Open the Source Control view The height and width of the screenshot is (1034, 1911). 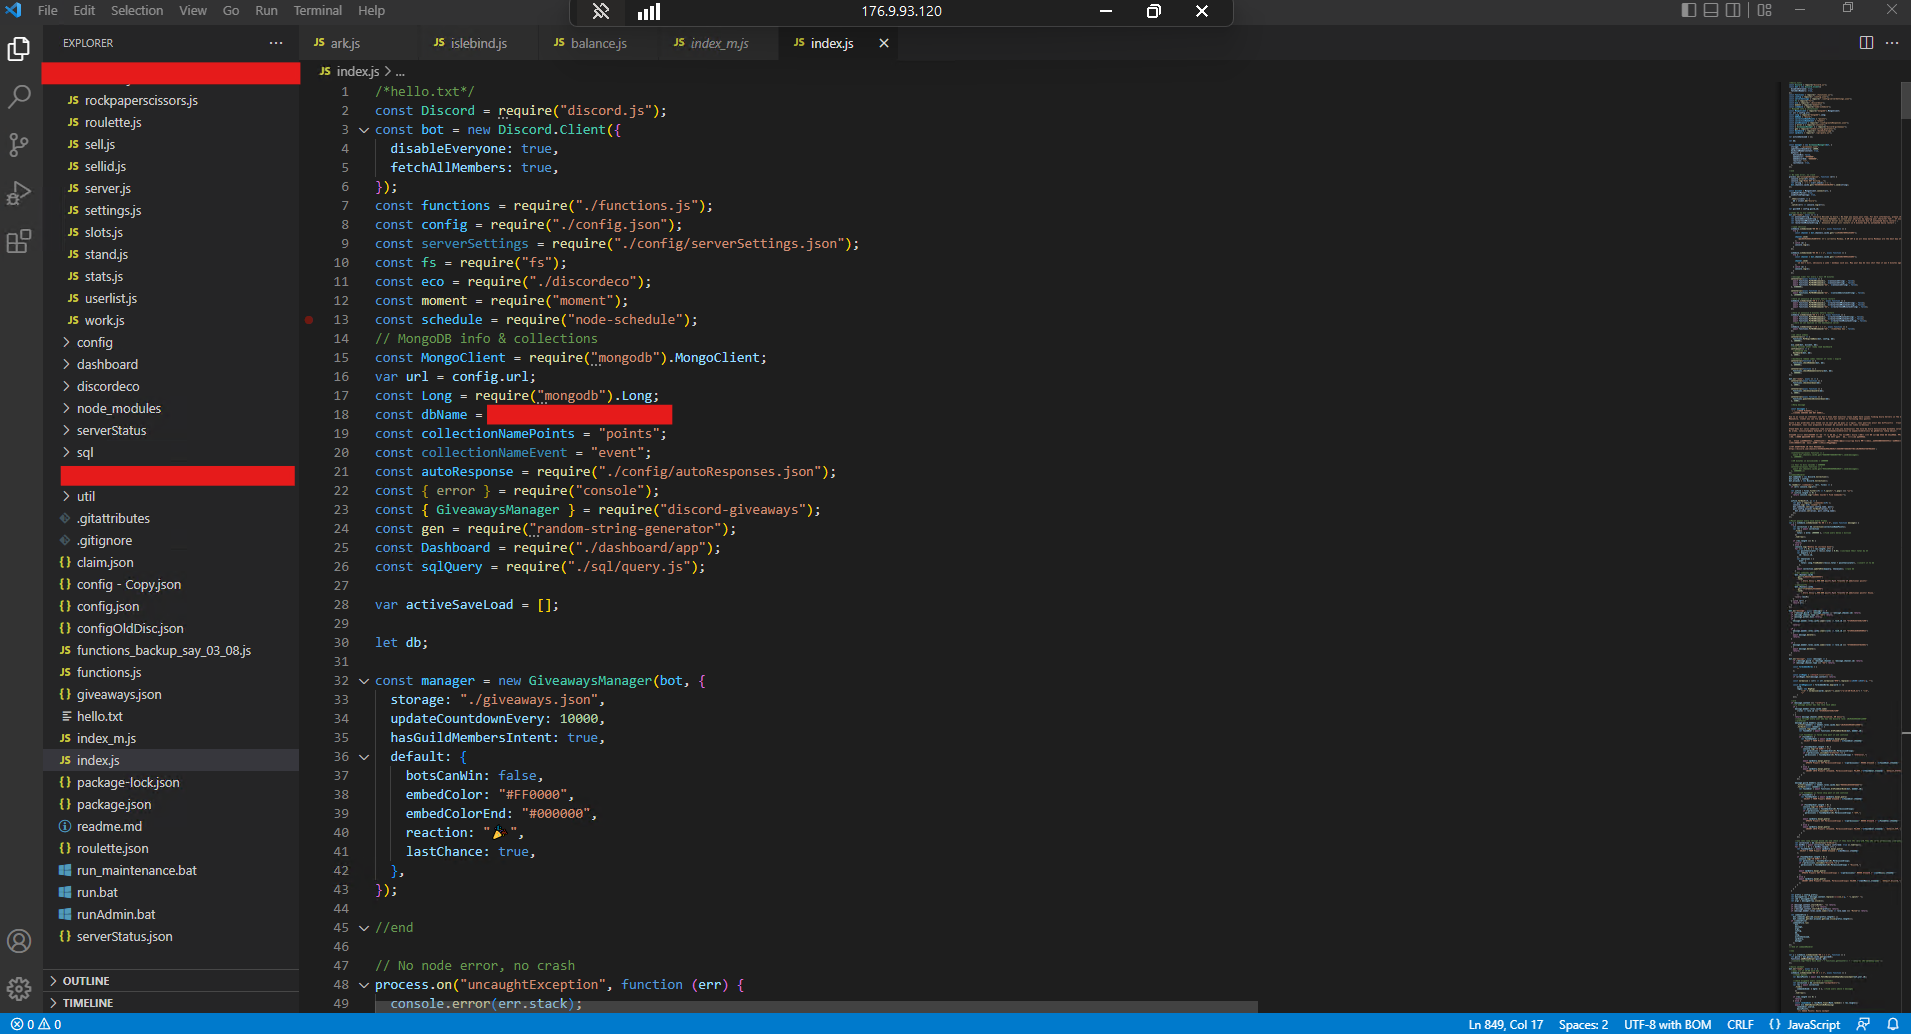point(19,145)
